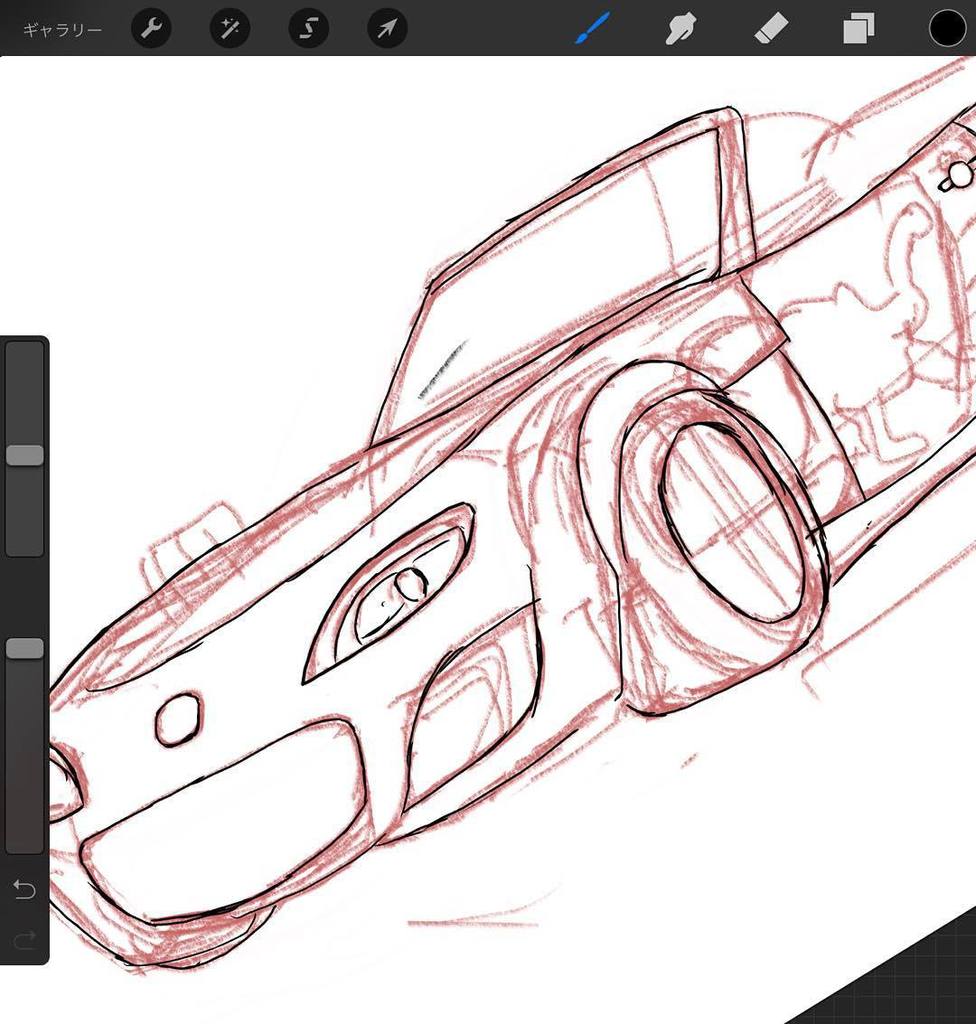Select the Paint brush tool

click(x=592, y=28)
